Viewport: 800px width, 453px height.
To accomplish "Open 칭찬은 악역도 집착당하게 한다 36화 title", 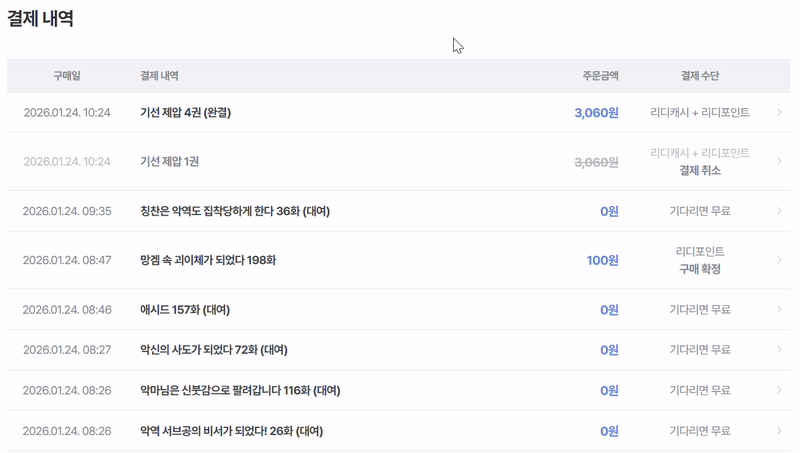I will tap(234, 211).
